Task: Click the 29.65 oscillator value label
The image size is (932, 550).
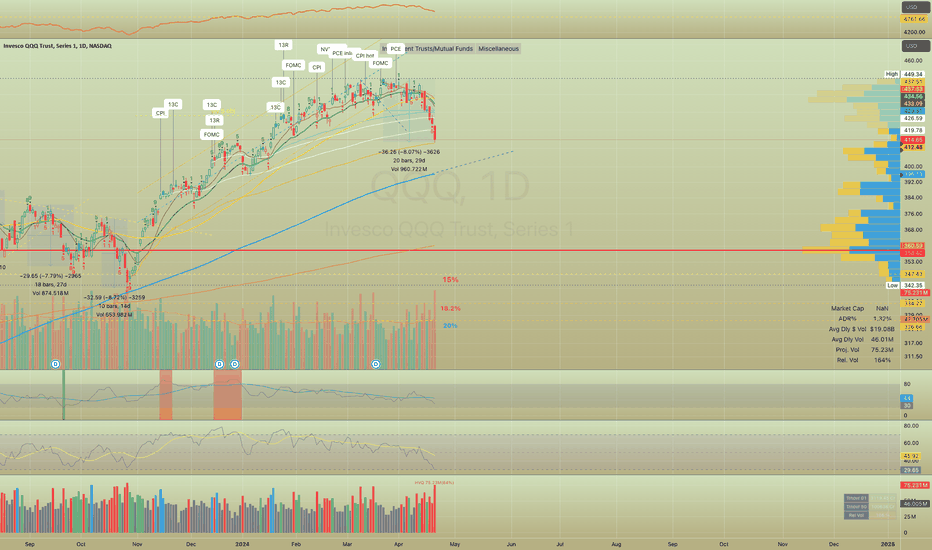Action: [x=911, y=470]
